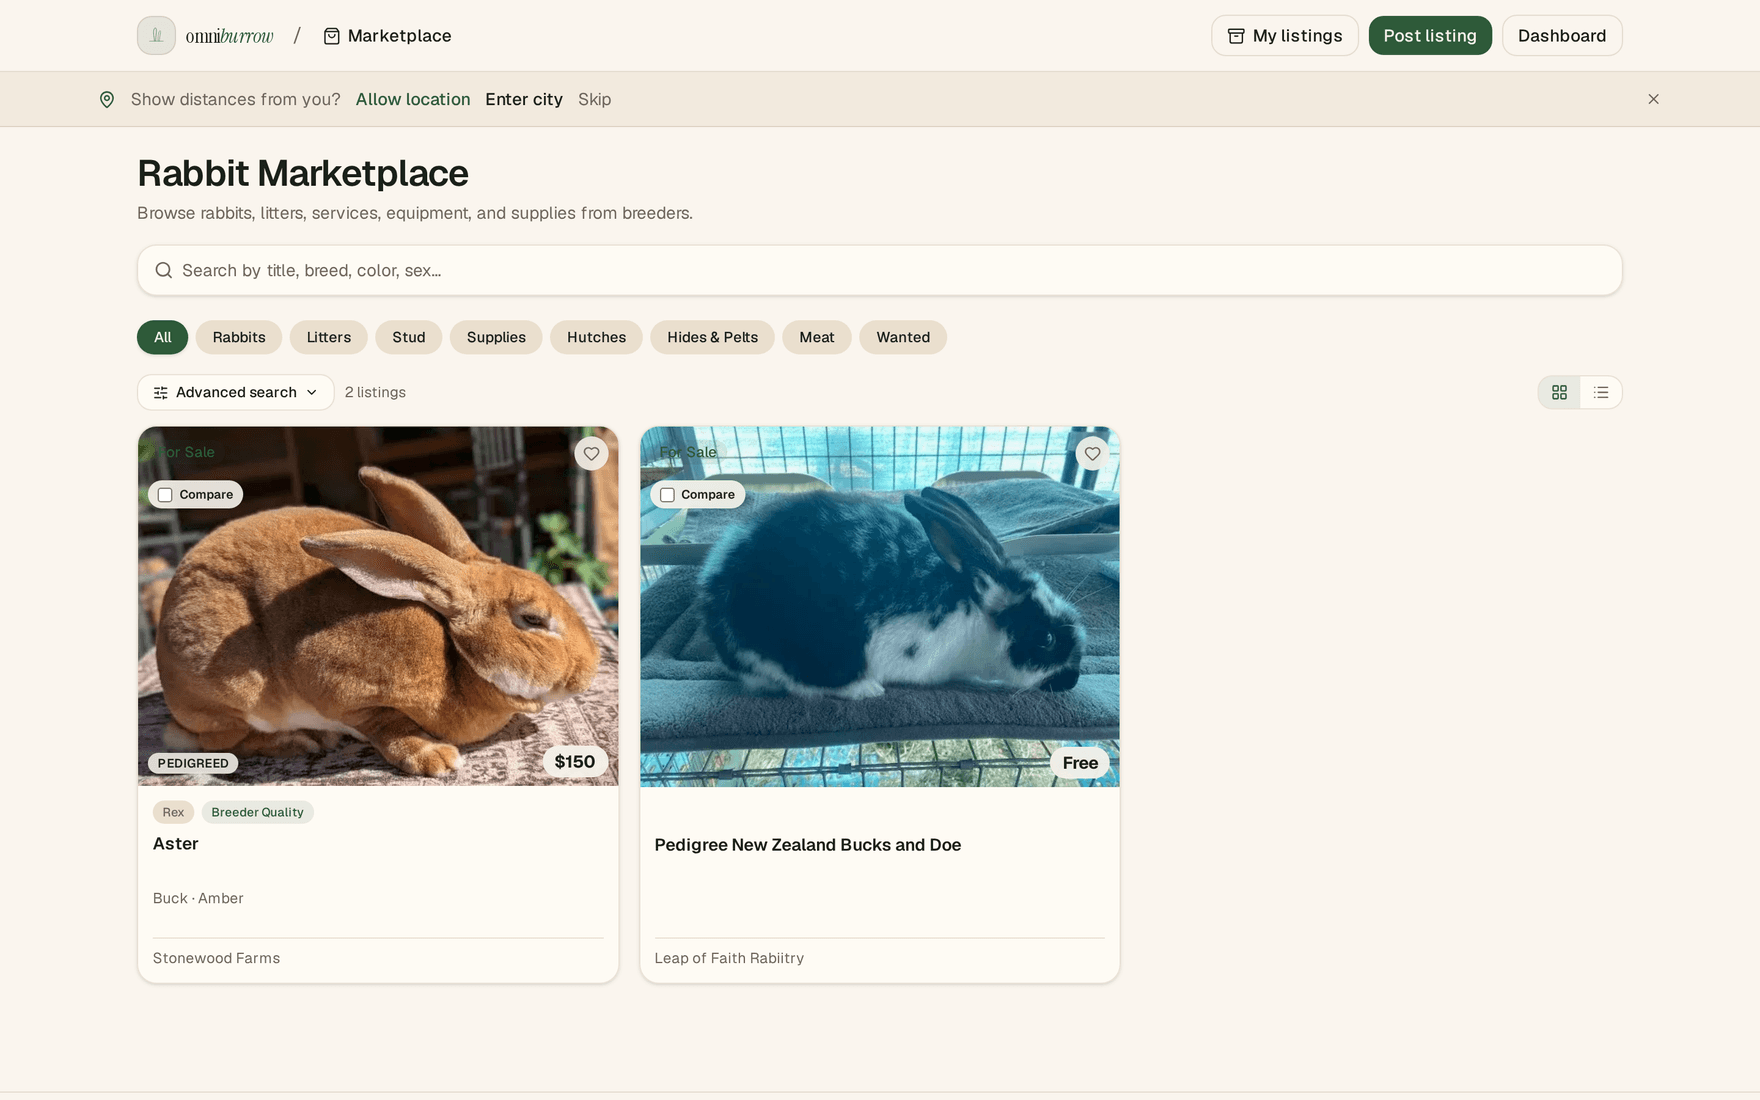Click the Stonewood Farms seller name
The image size is (1760, 1100).
tap(216, 958)
